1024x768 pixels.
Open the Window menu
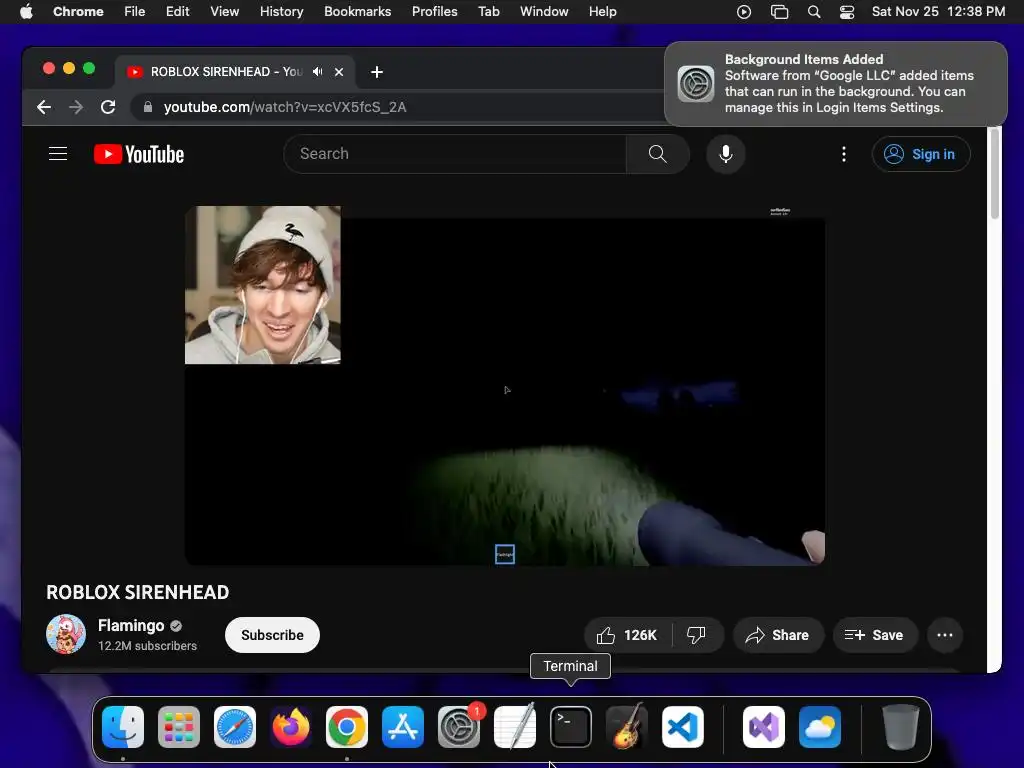click(x=544, y=12)
